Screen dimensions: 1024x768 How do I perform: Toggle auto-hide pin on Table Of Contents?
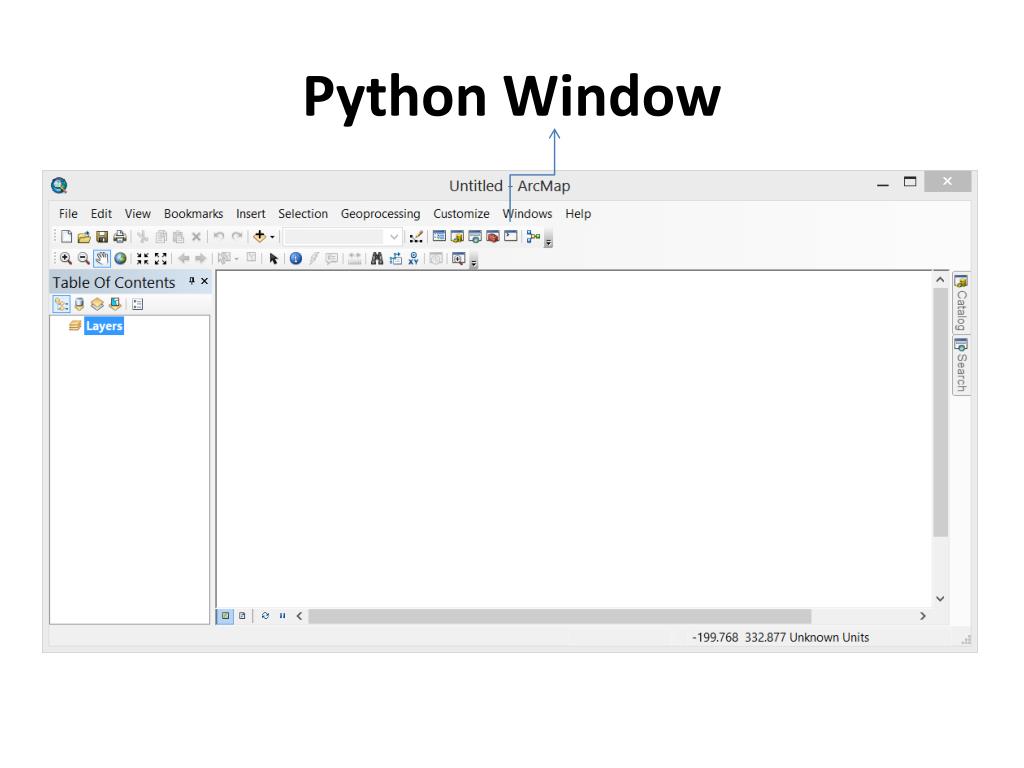[191, 281]
